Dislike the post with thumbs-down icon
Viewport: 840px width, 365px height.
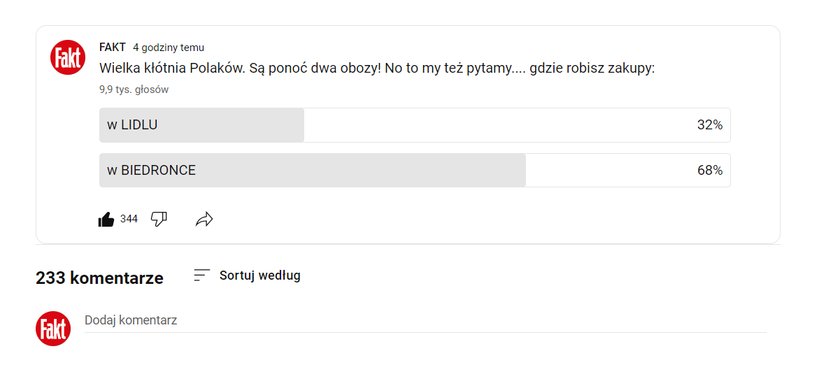click(x=159, y=219)
